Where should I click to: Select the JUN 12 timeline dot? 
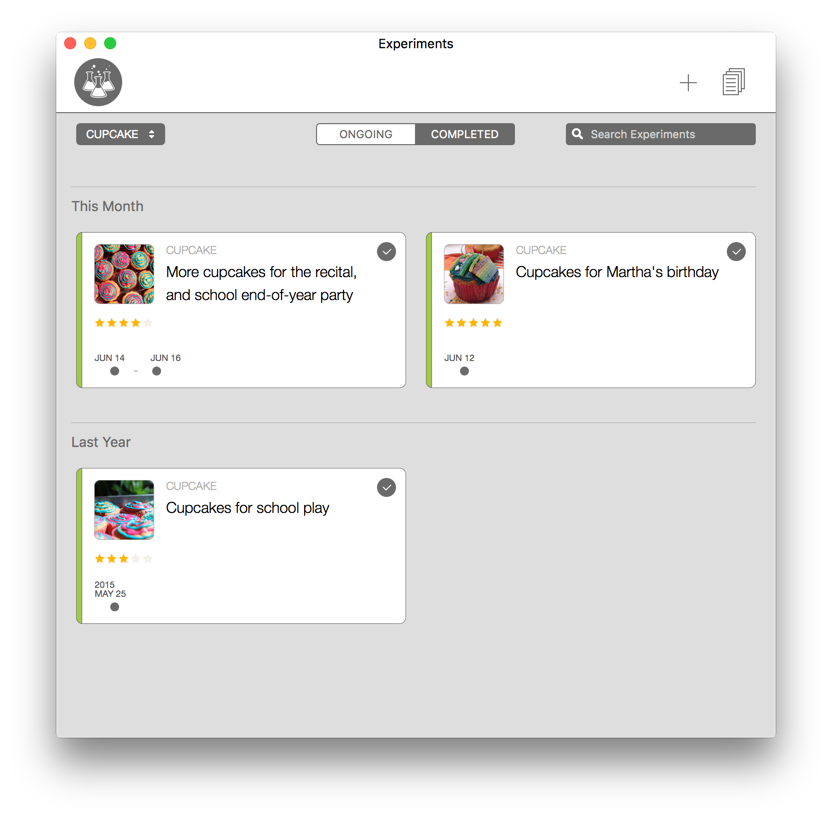pos(464,371)
